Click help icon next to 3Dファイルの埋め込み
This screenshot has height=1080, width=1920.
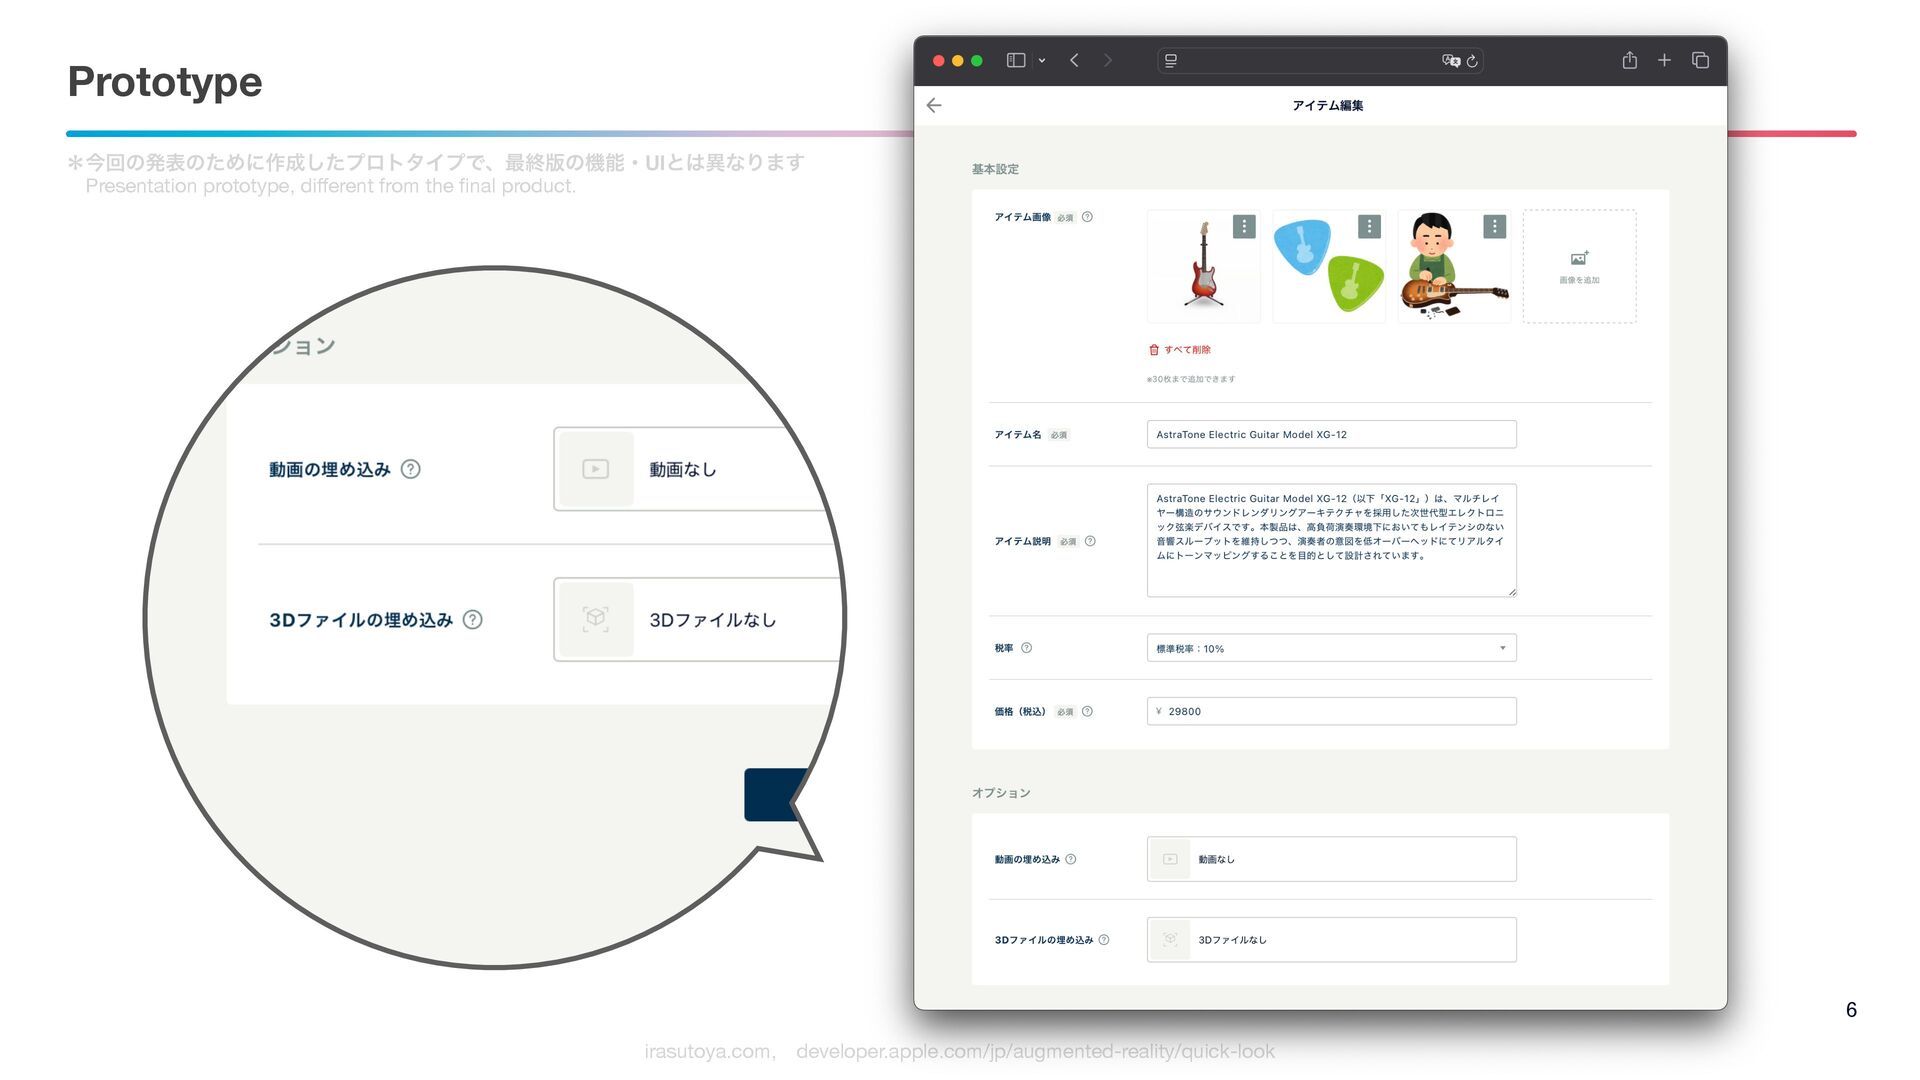(1104, 940)
